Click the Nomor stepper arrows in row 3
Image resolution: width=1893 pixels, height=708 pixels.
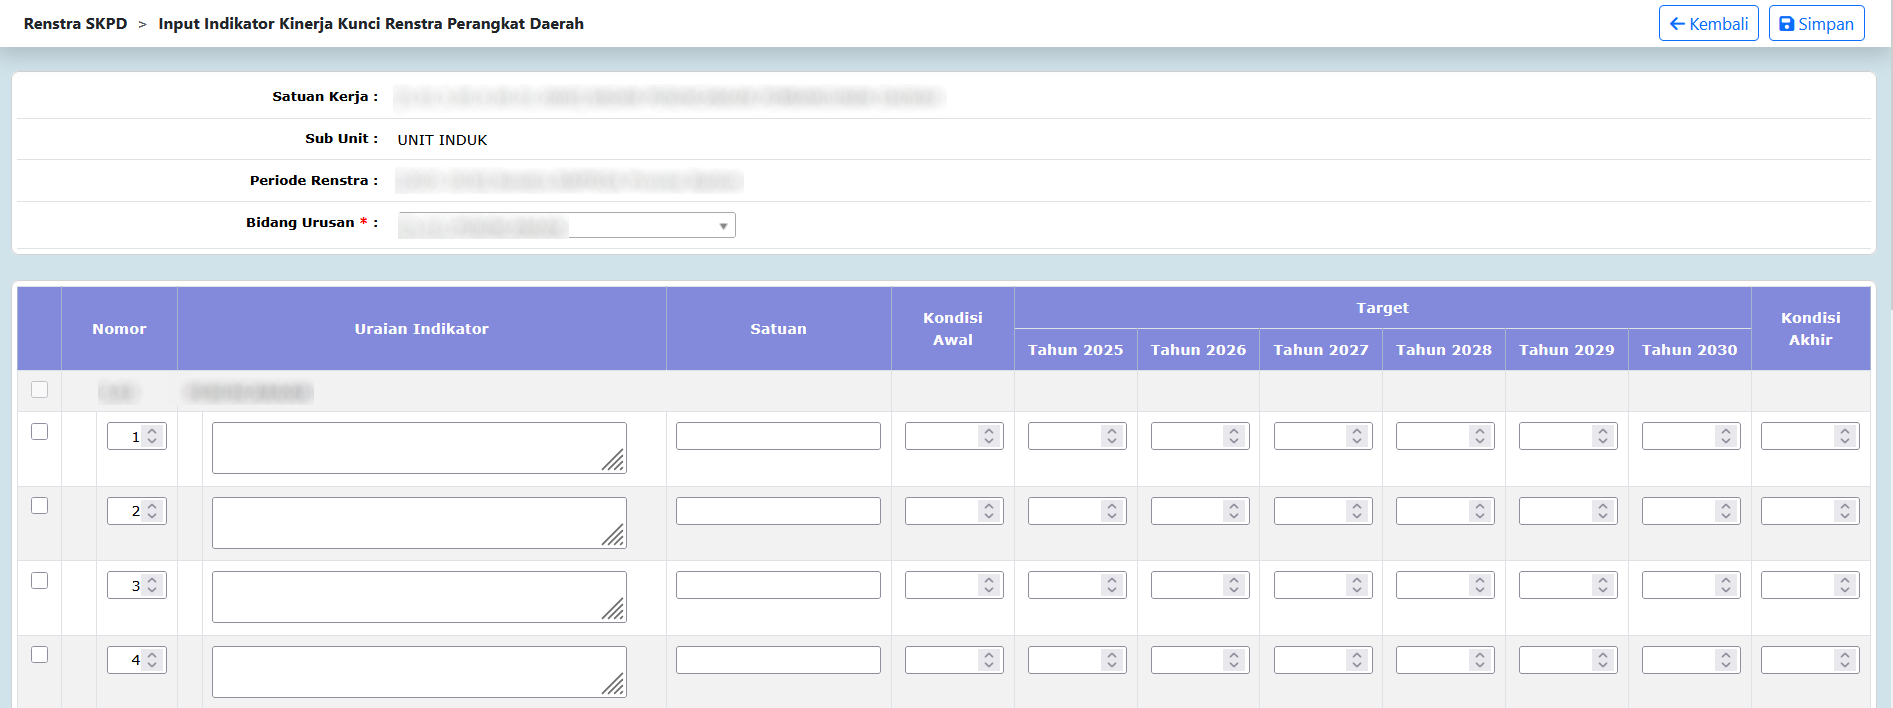pyautogui.click(x=152, y=586)
